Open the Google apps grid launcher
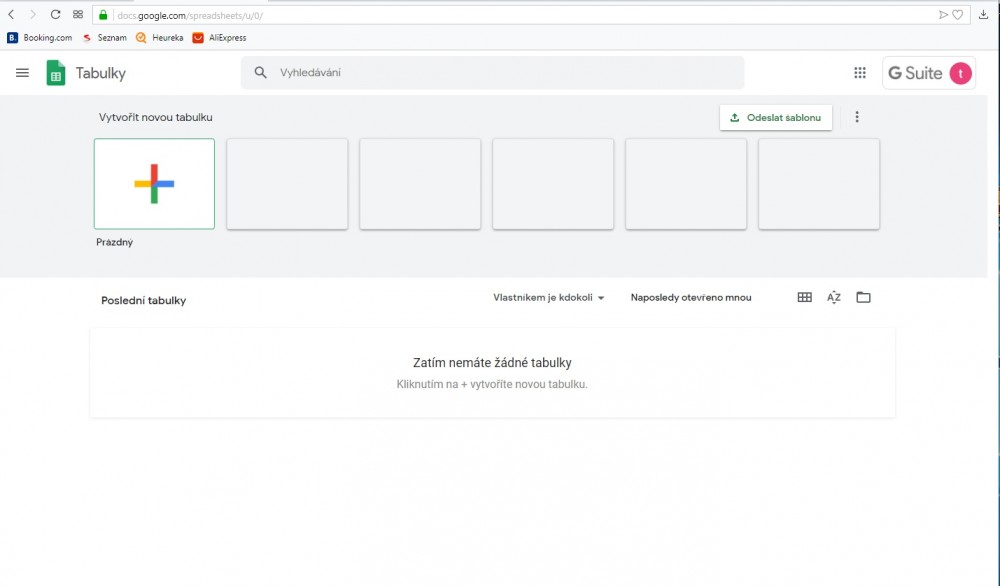 (x=859, y=73)
